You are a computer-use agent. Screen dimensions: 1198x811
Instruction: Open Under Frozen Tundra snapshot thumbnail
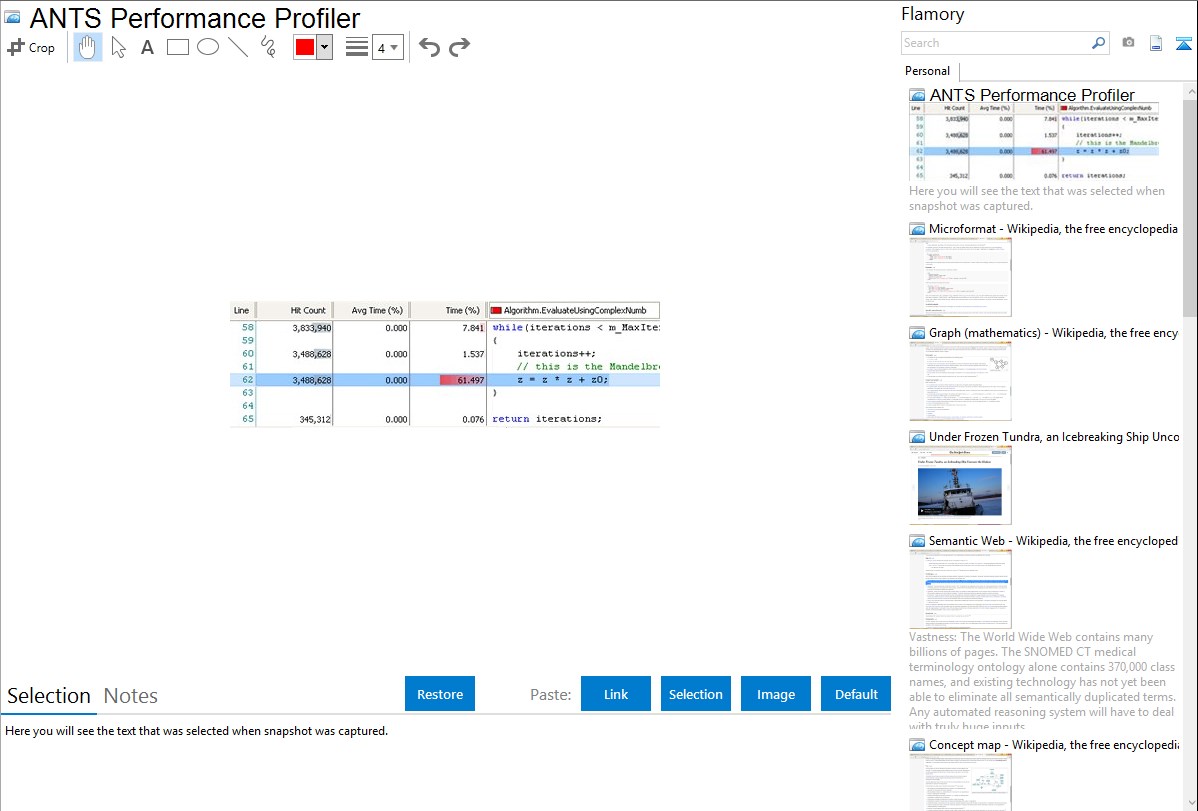pos(960,485)
